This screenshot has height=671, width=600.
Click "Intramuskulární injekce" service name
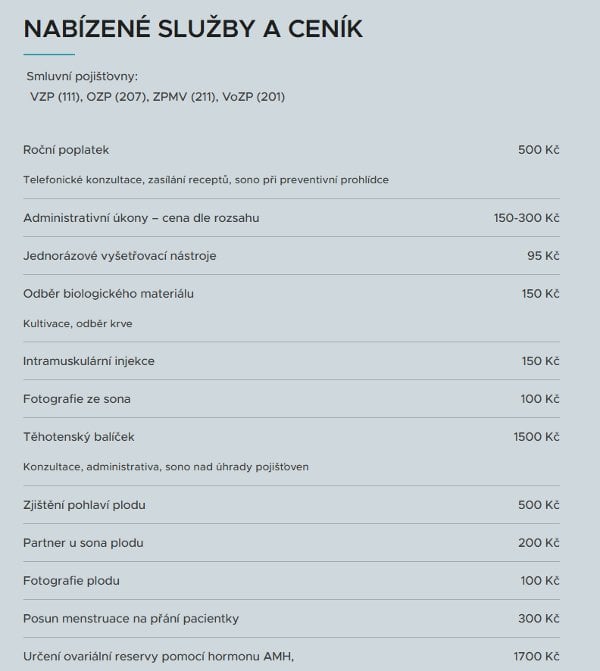(89, 361)
